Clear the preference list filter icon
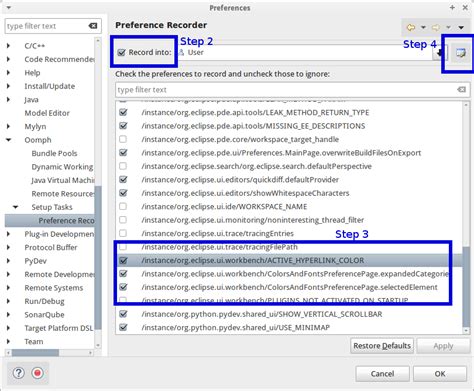 point(461,90)
